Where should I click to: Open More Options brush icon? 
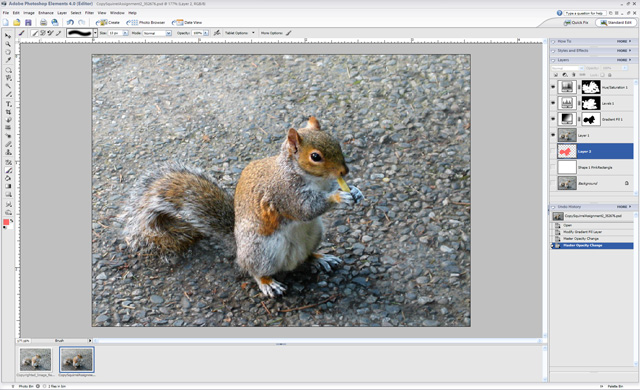point(289,33)
